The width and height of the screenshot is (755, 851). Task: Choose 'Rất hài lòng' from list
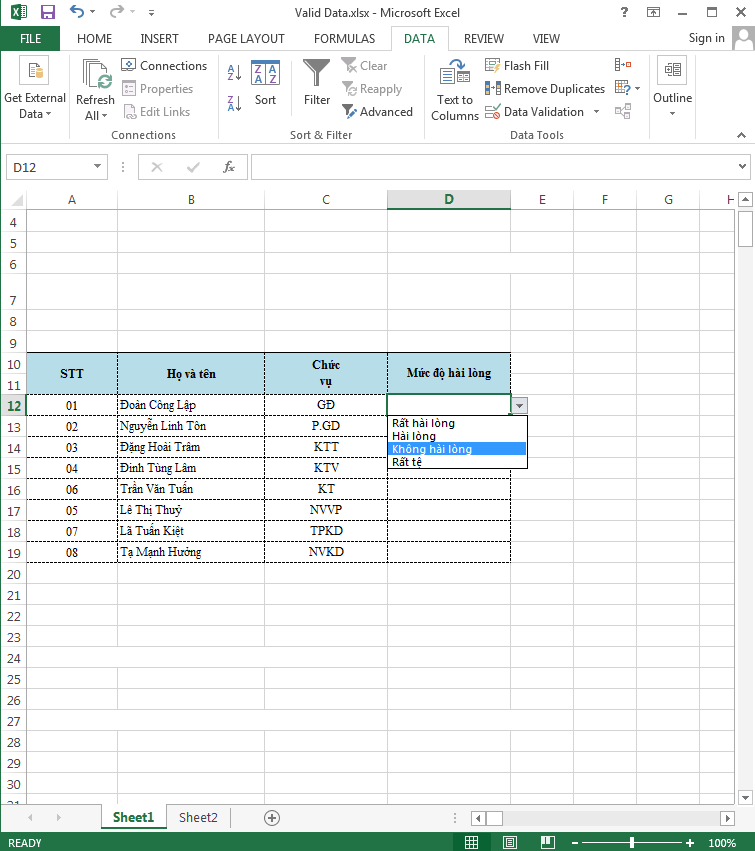click(456, 423)
